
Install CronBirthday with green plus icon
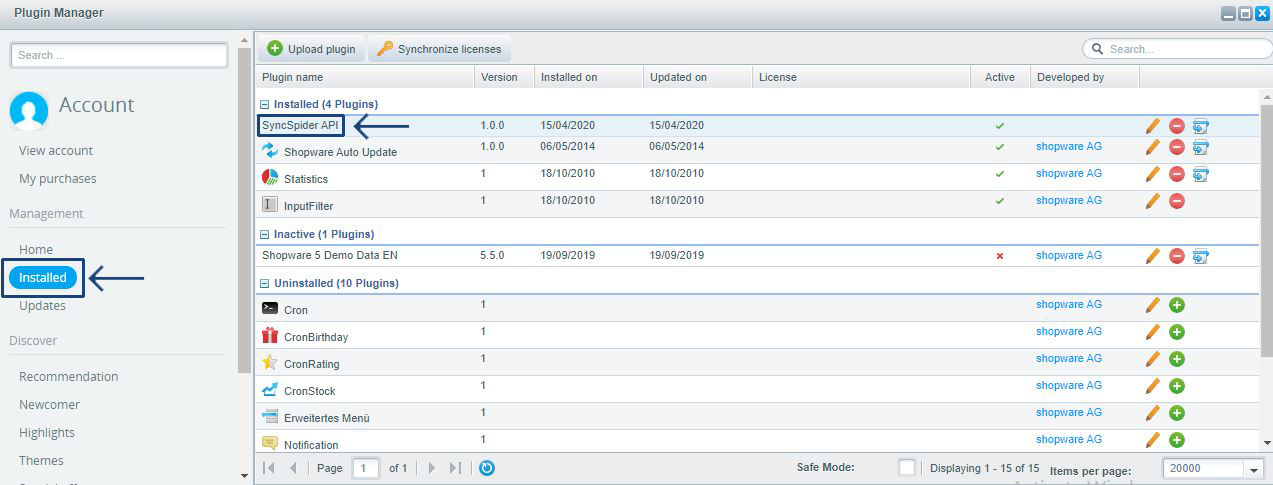click(x=1177, y=332)
